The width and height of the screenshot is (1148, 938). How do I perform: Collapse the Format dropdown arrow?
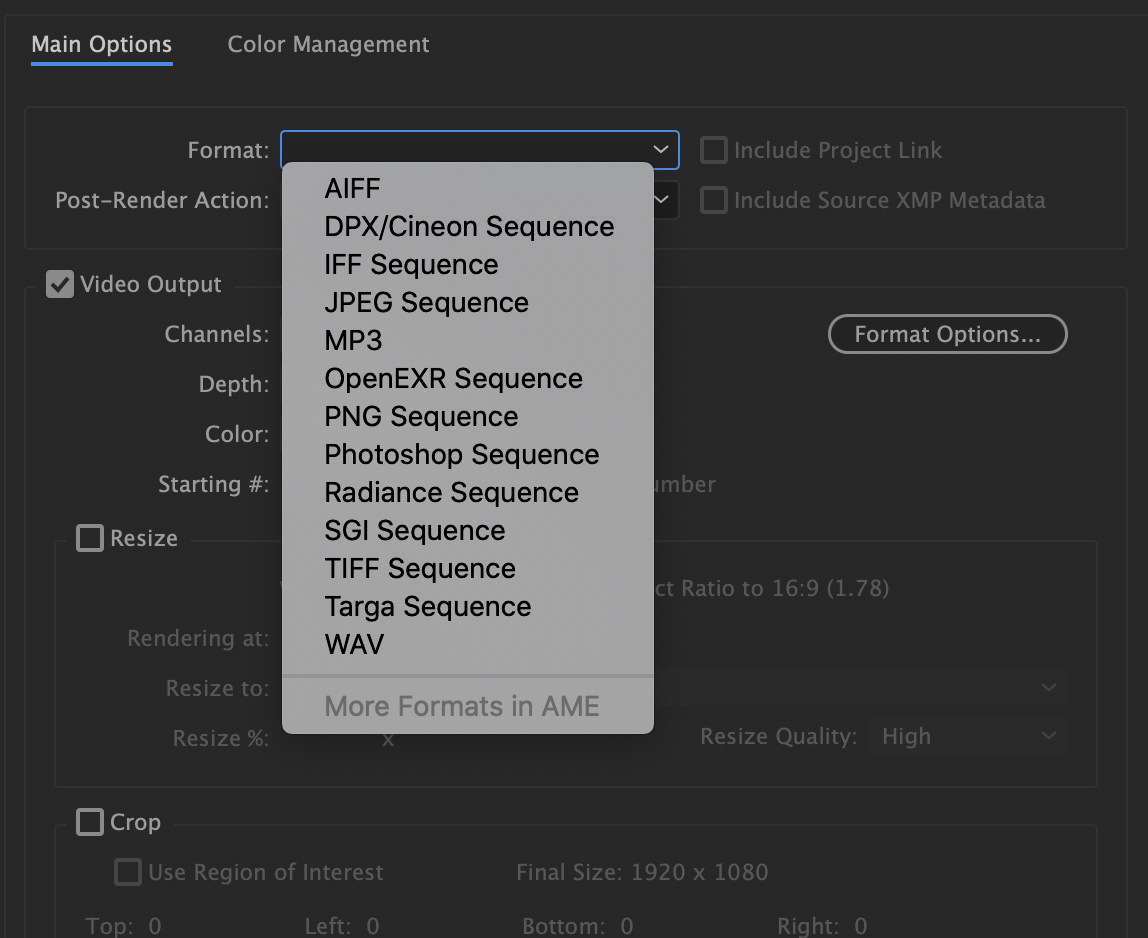[660, 150]
